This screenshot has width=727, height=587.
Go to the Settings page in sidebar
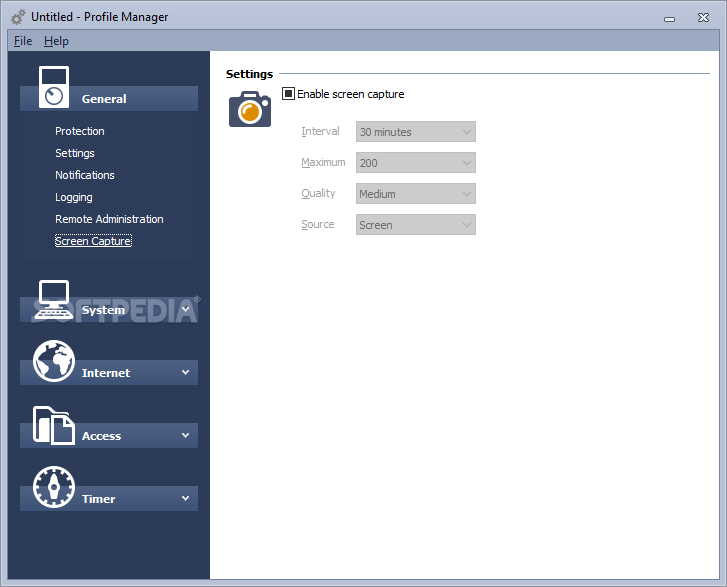click(x=75, y=153)
